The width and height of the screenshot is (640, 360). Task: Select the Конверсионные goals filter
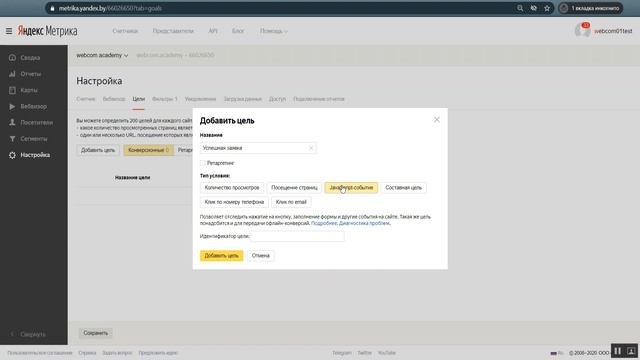point(149,150)
